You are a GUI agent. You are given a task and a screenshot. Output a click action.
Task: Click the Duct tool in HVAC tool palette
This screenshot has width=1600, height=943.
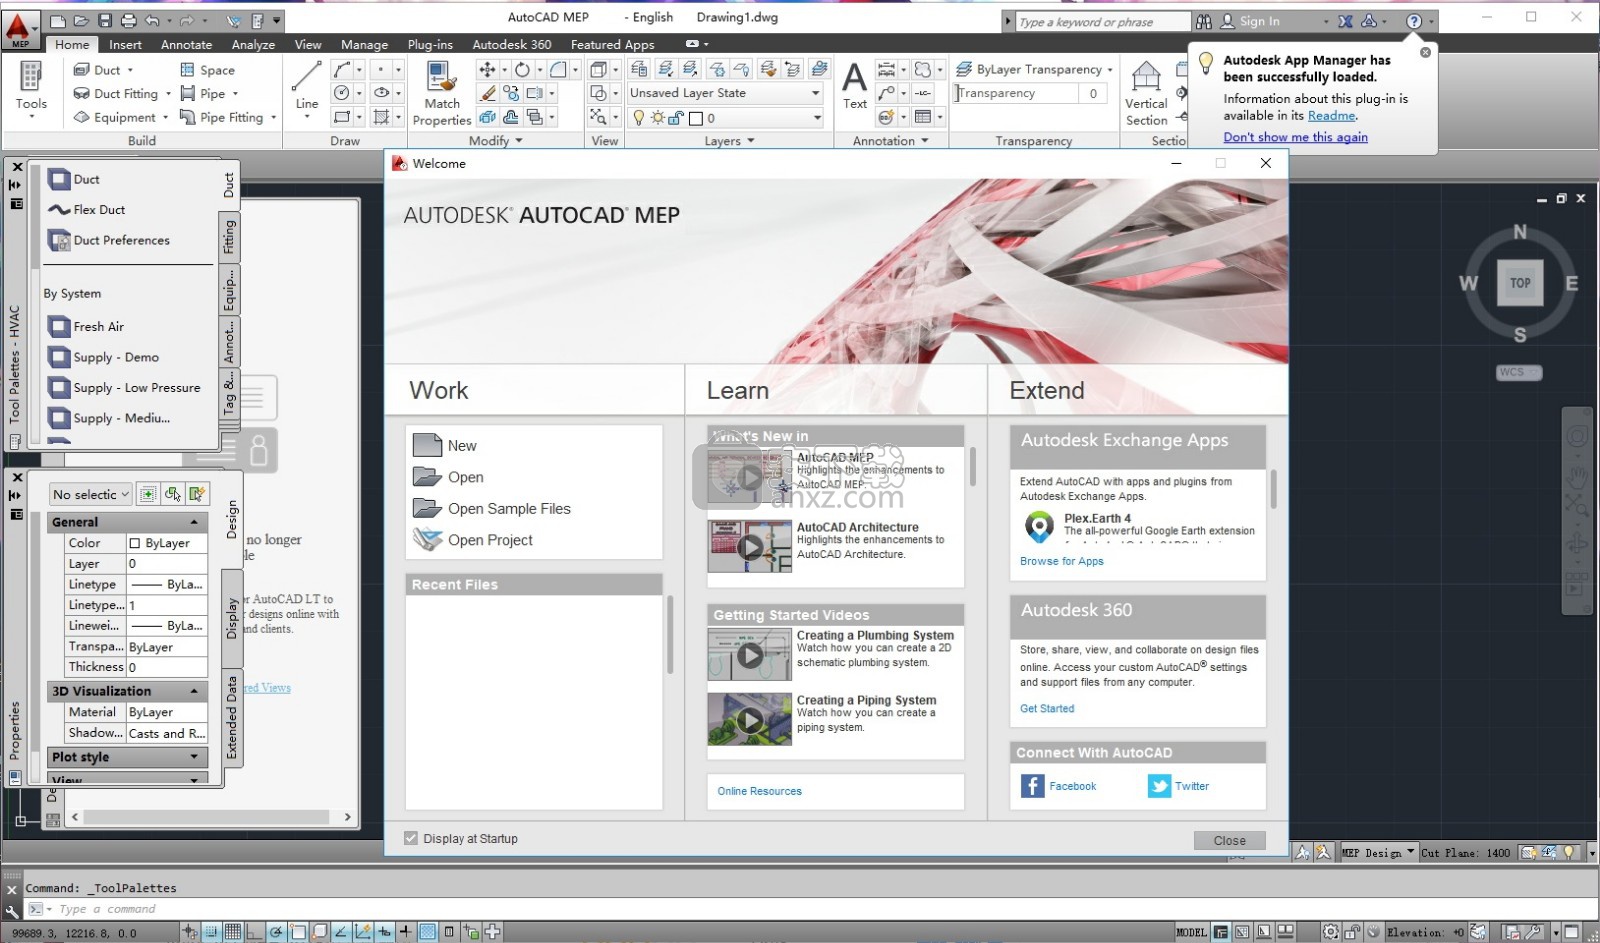point(74,180)
